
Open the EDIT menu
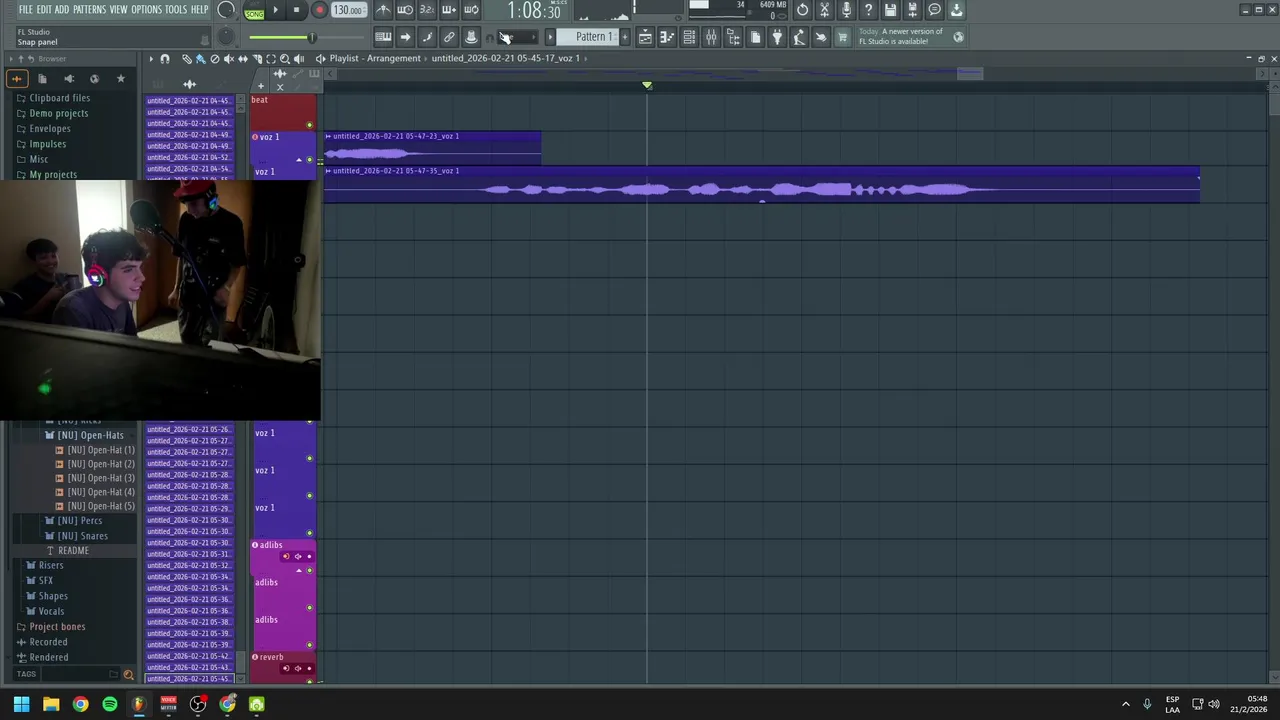[44, 10]
